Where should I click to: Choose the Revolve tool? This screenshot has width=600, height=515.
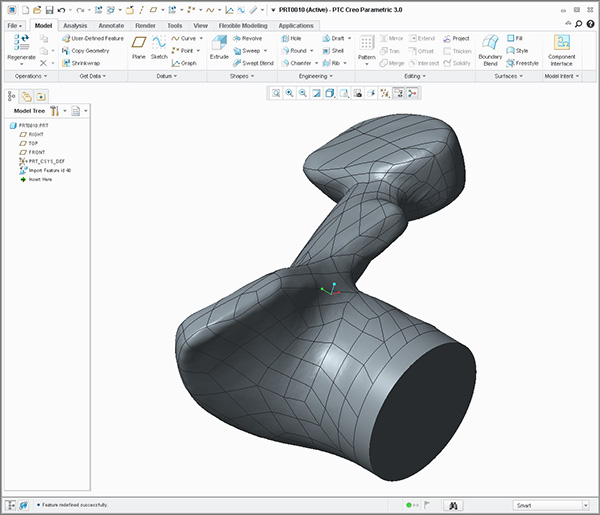[x=248, y=38]
